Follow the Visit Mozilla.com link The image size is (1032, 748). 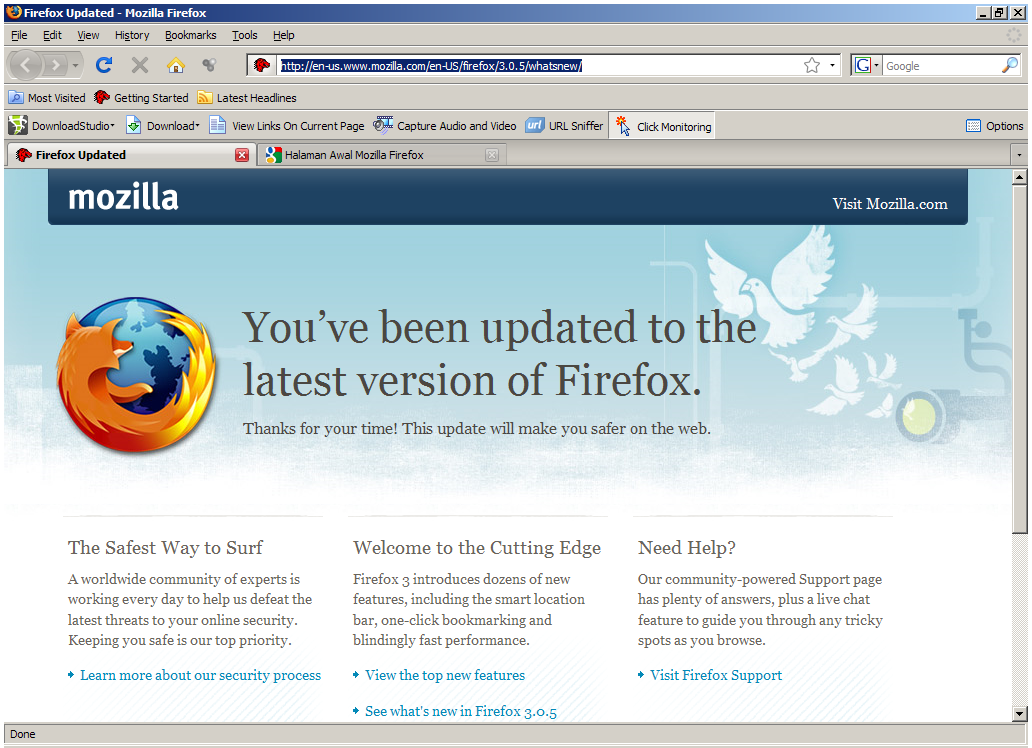coord(890,204)
